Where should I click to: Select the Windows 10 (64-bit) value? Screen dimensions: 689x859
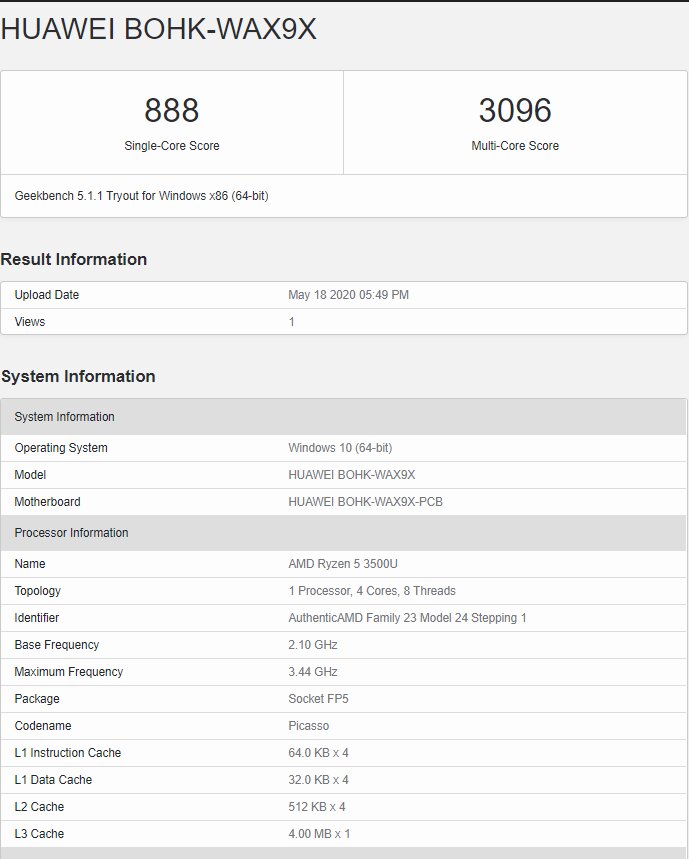(x=340, y=448)
